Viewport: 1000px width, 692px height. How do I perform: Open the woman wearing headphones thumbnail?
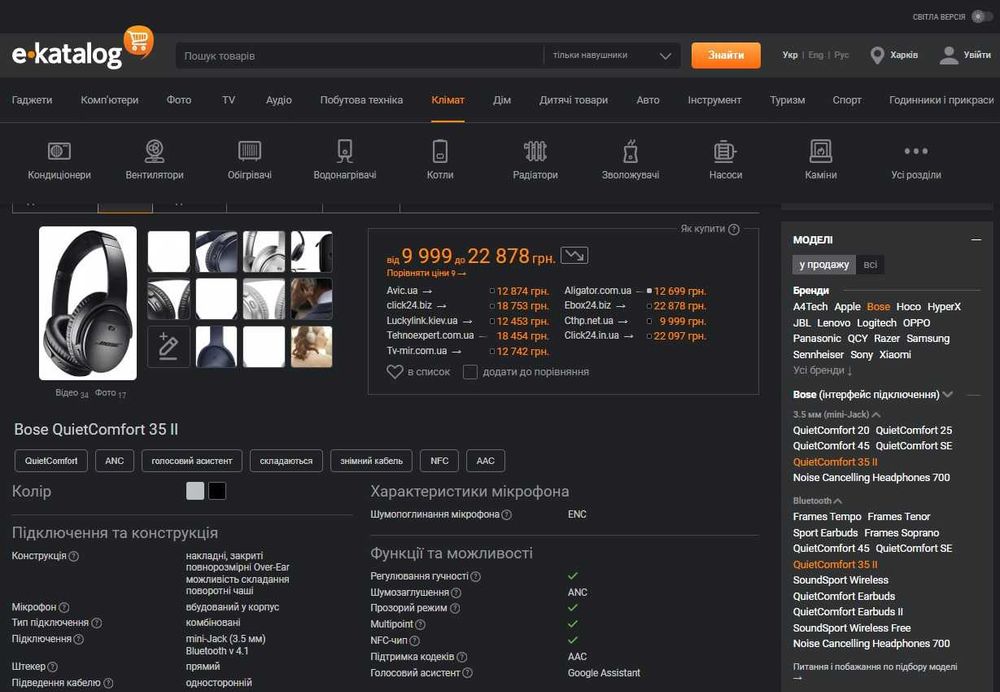(x=312, y=347)
